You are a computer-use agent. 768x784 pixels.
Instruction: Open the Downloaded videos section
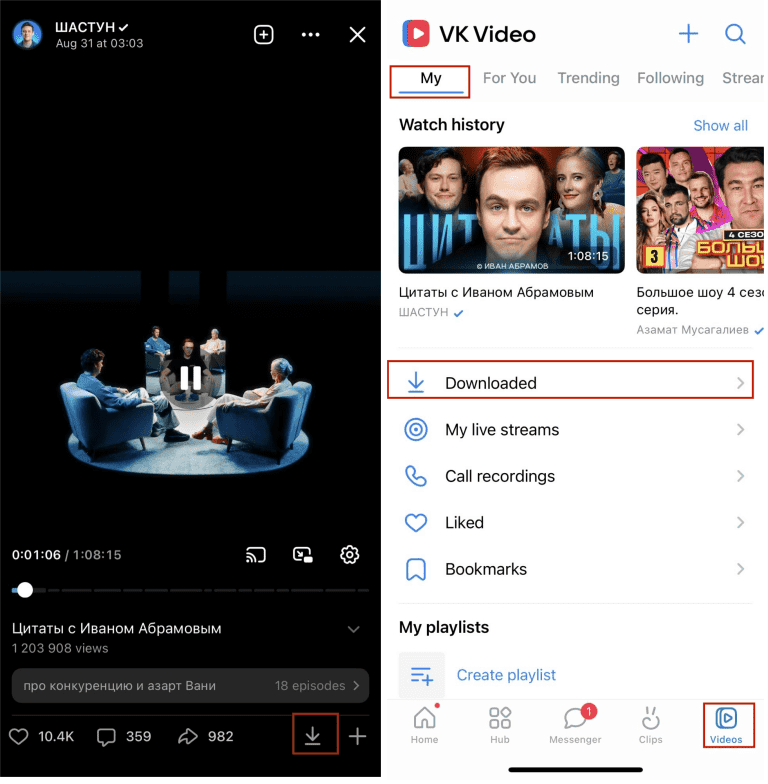570,383
